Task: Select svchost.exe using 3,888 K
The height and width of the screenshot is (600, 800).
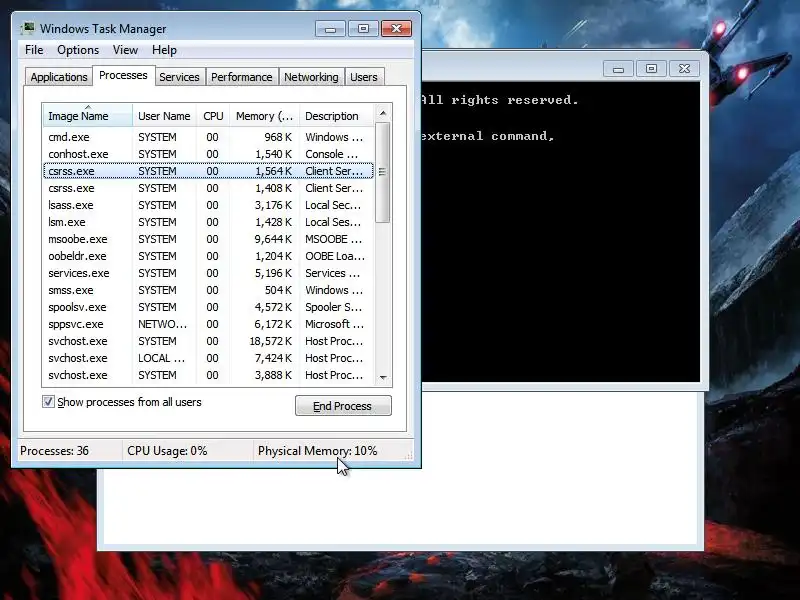Action: pyautogui.click(x=208, y=375)
